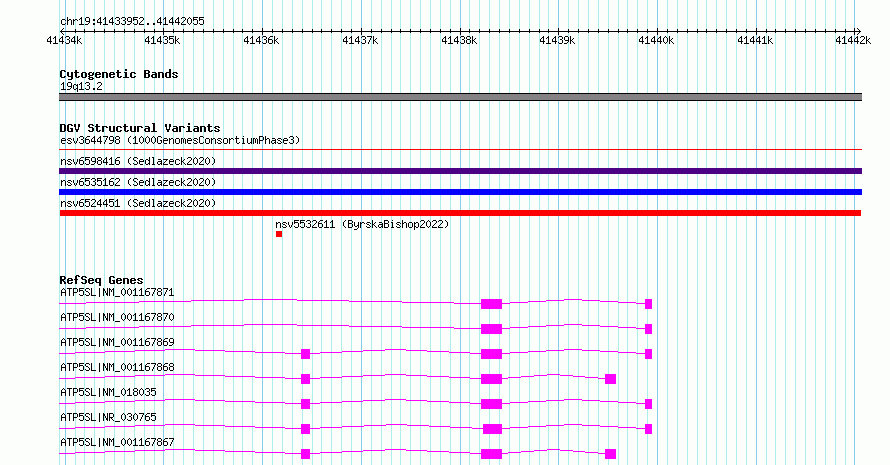
Task: Select the rightmost small exon of NM_001167871
Action: click(x=649, y=304)
